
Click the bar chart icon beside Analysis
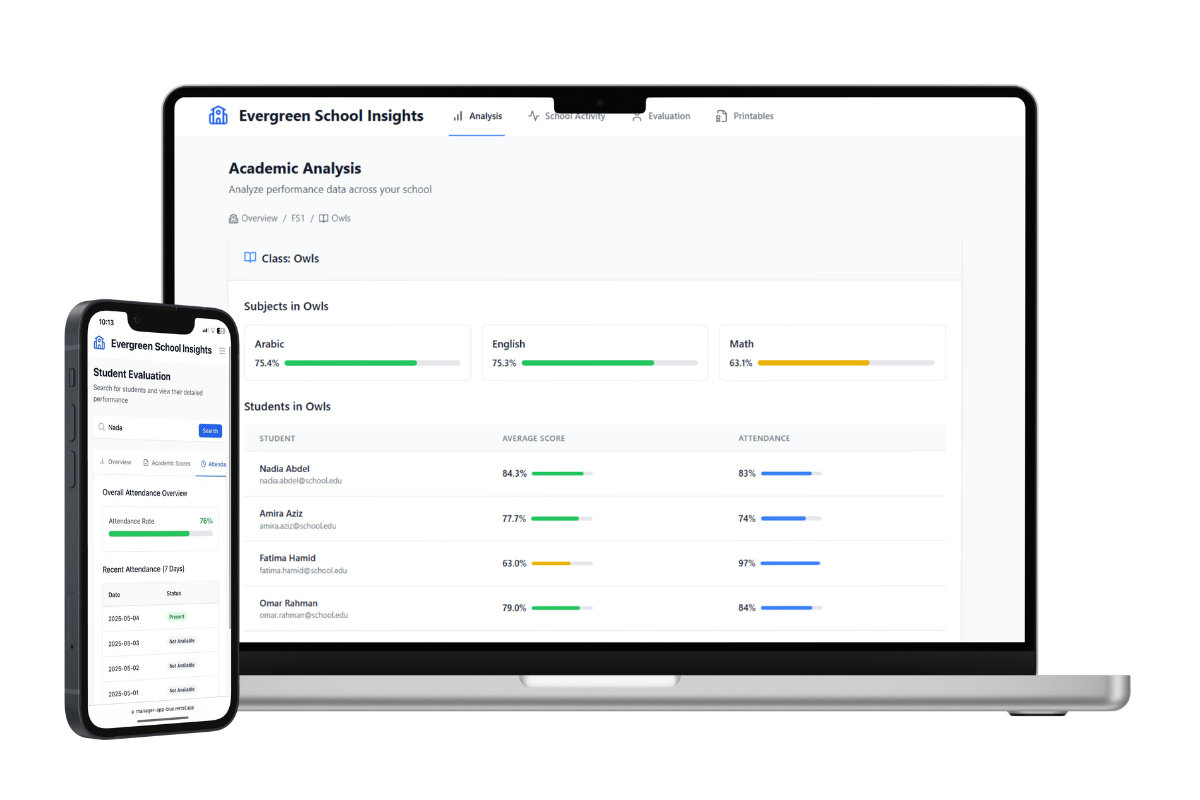[x=458, y=116]
